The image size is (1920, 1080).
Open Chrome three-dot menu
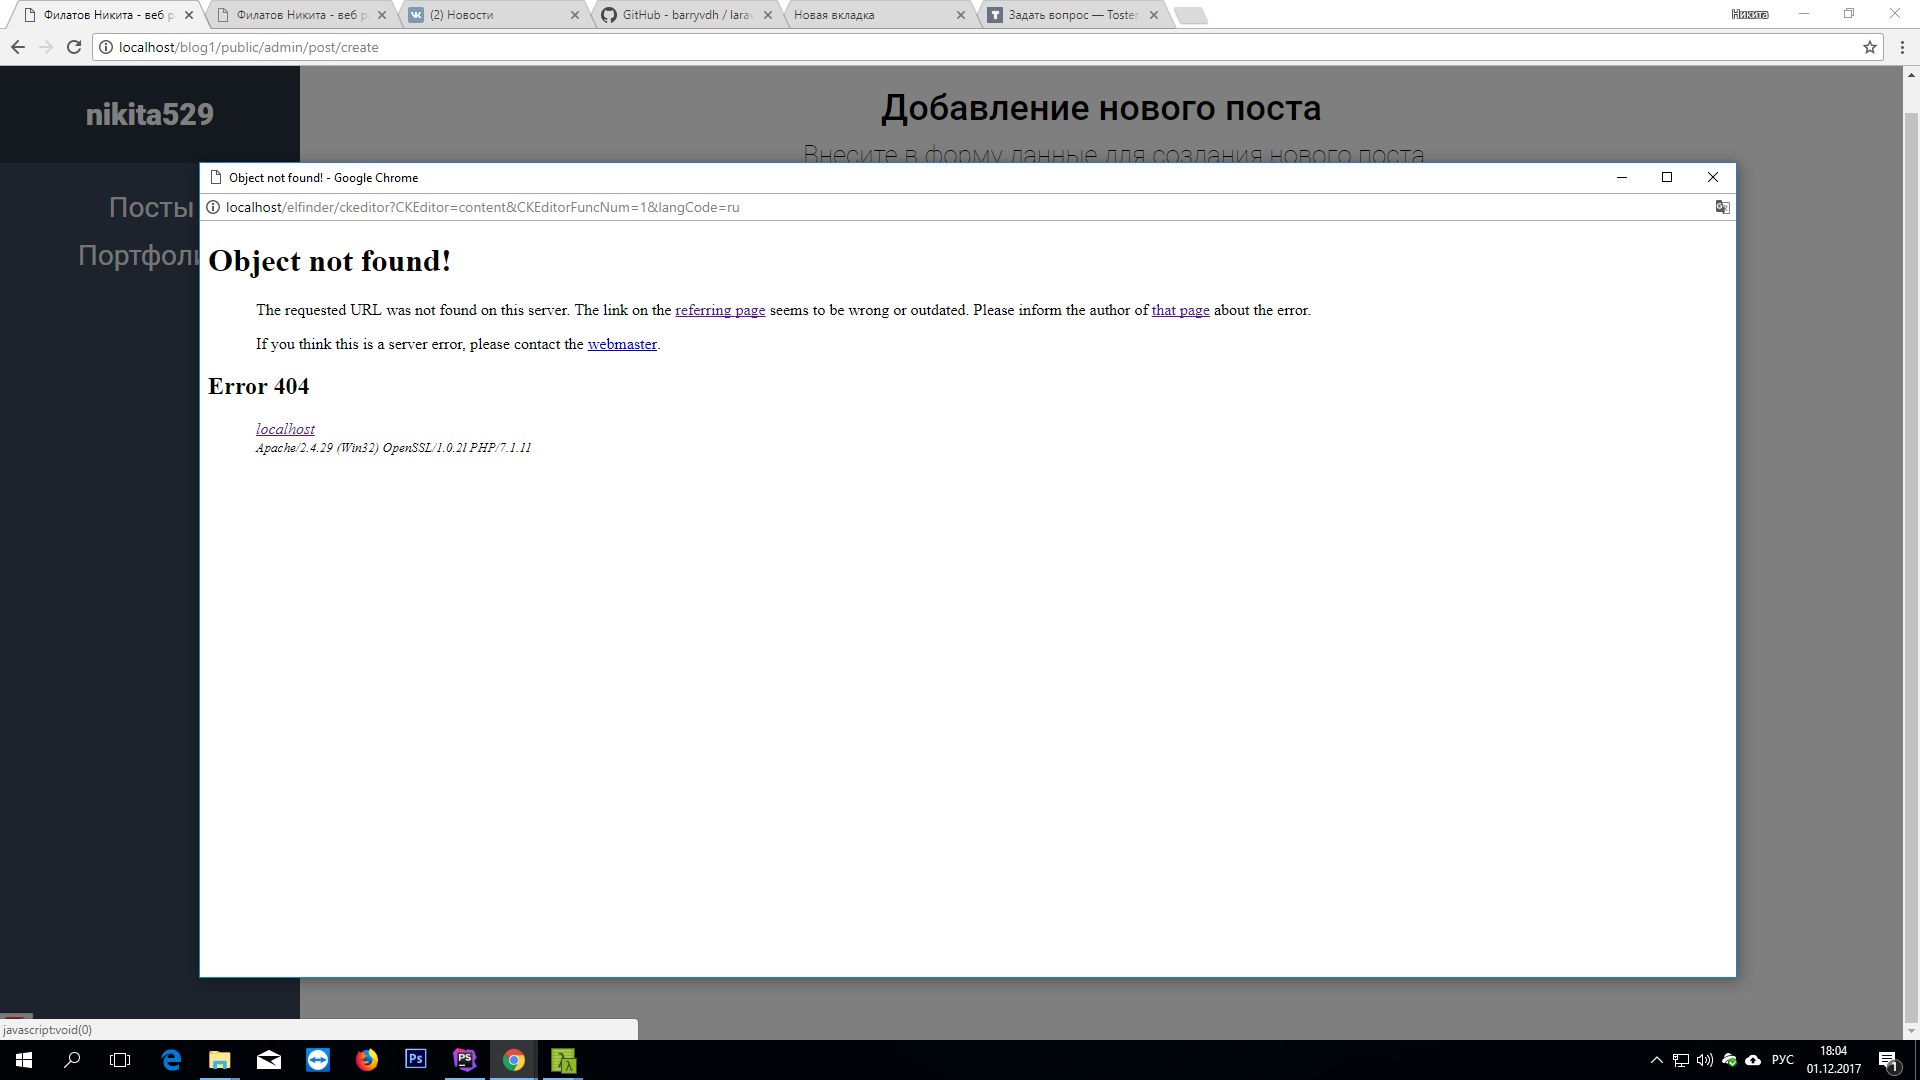click(1902, 47)
